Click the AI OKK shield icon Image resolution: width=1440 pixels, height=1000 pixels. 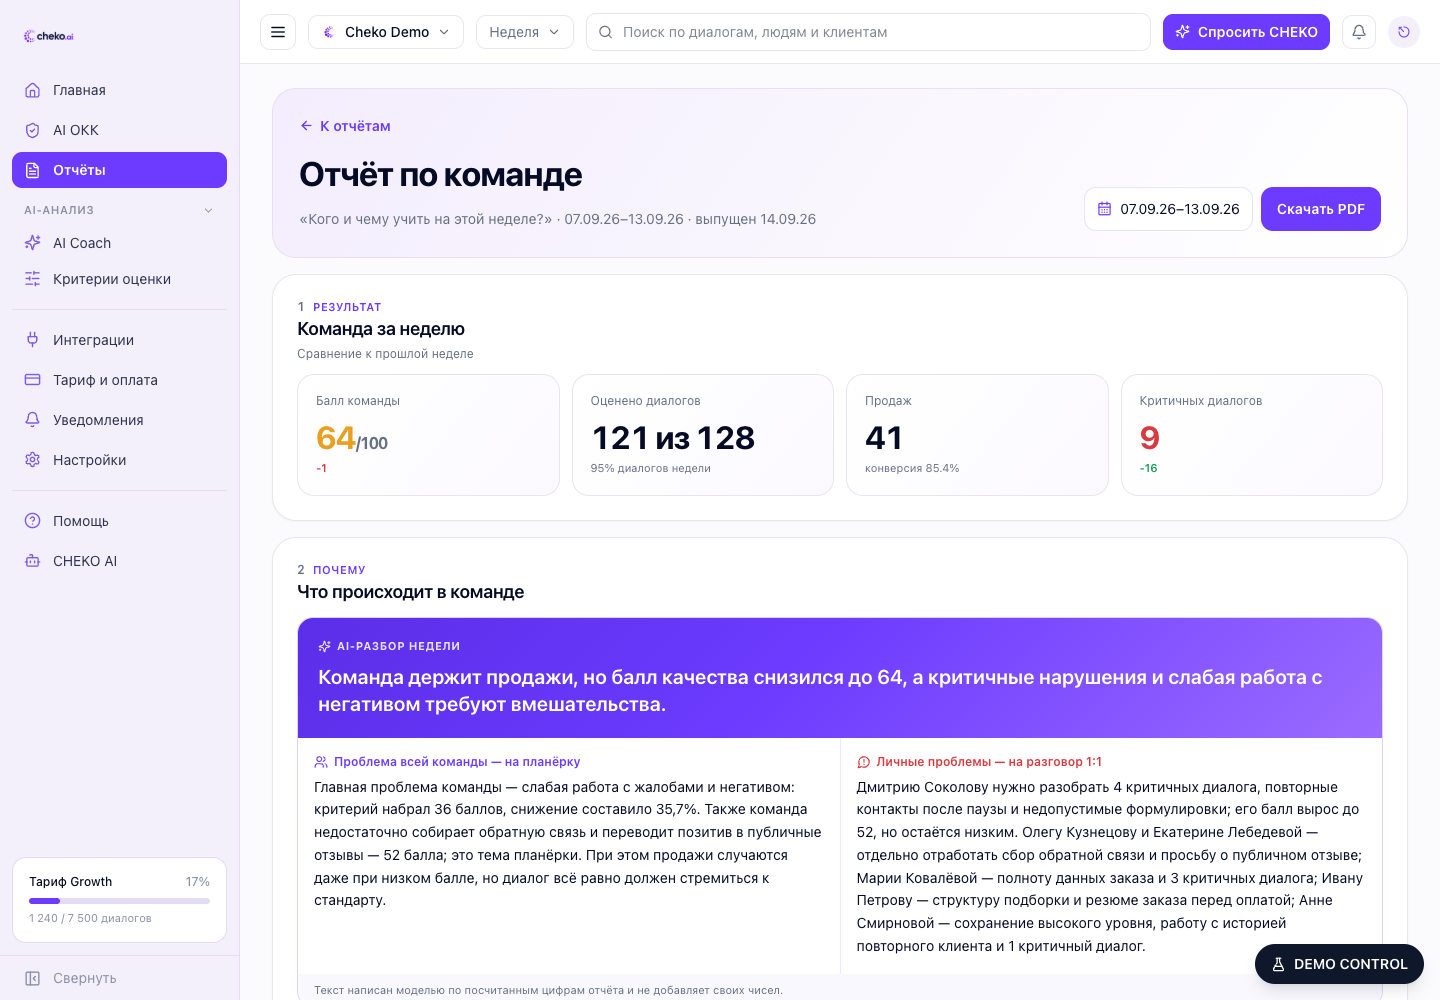tap(33, 130)
